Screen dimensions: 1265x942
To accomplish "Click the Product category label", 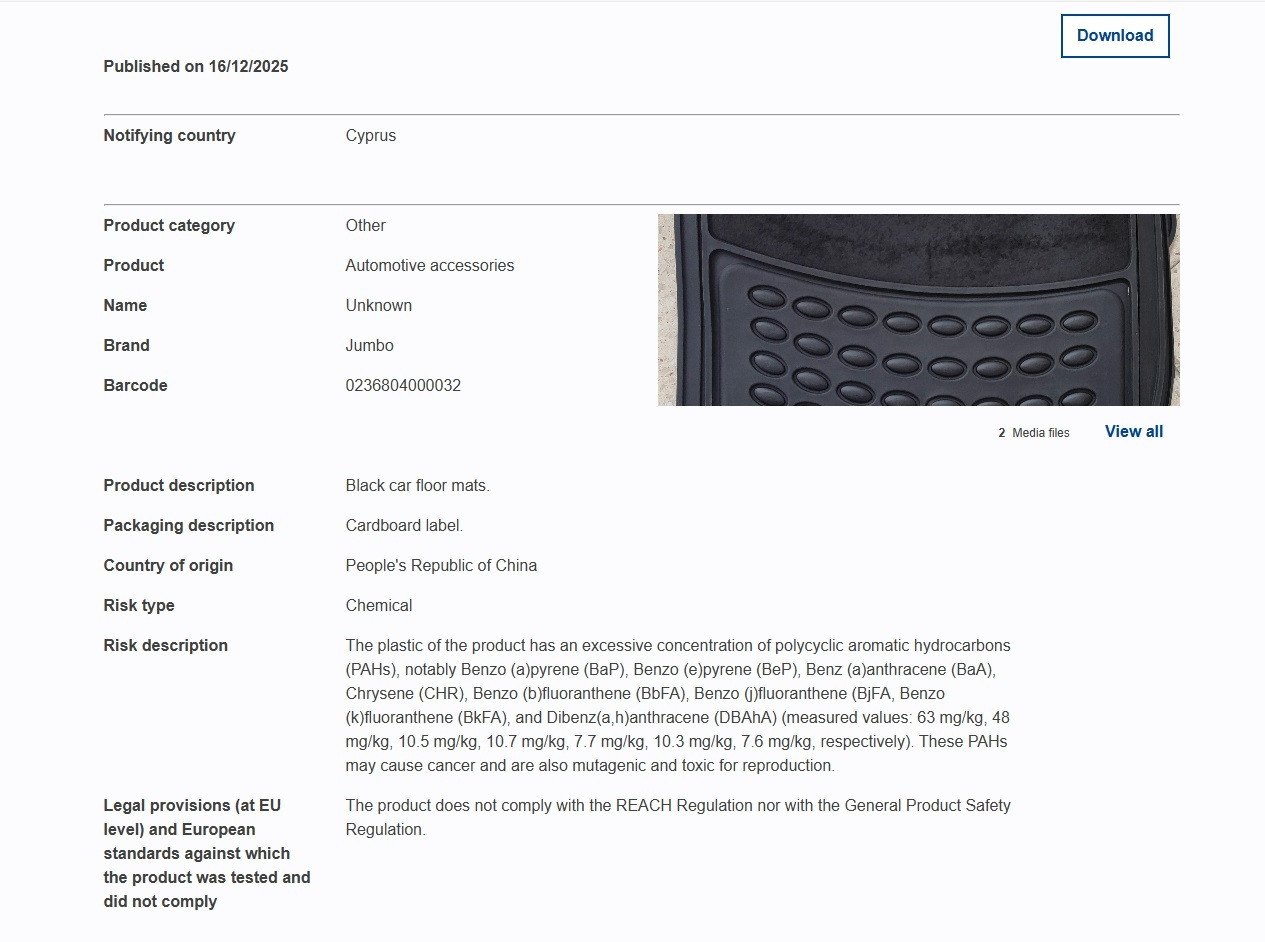I will (x=169, y=226).
